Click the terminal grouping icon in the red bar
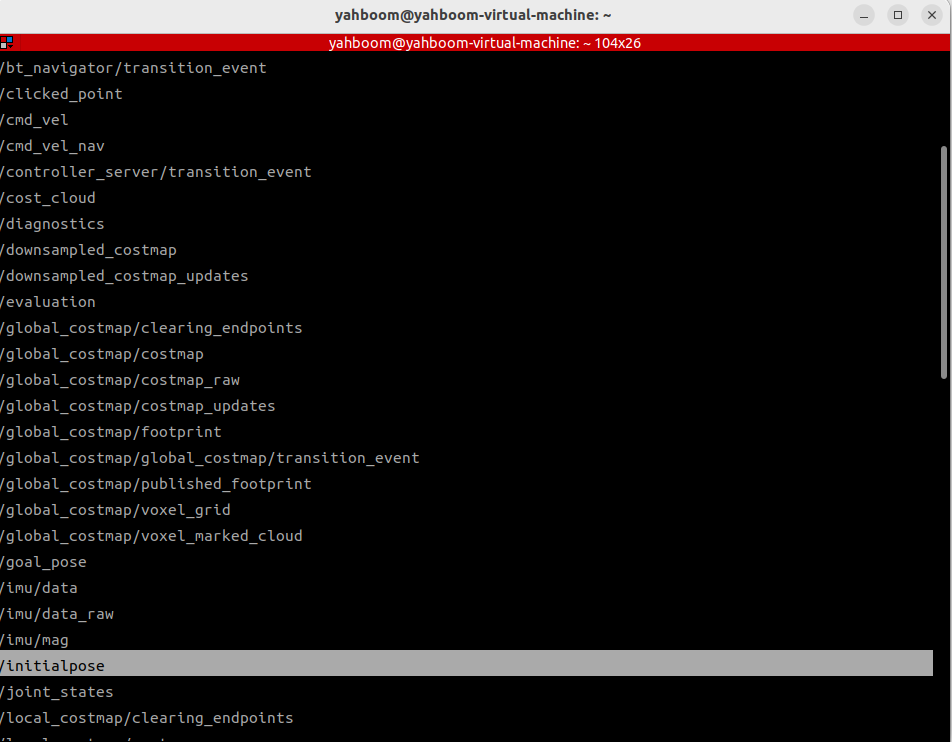The width and height of the screenshot is (952, 742). click(x=7, y=43)
